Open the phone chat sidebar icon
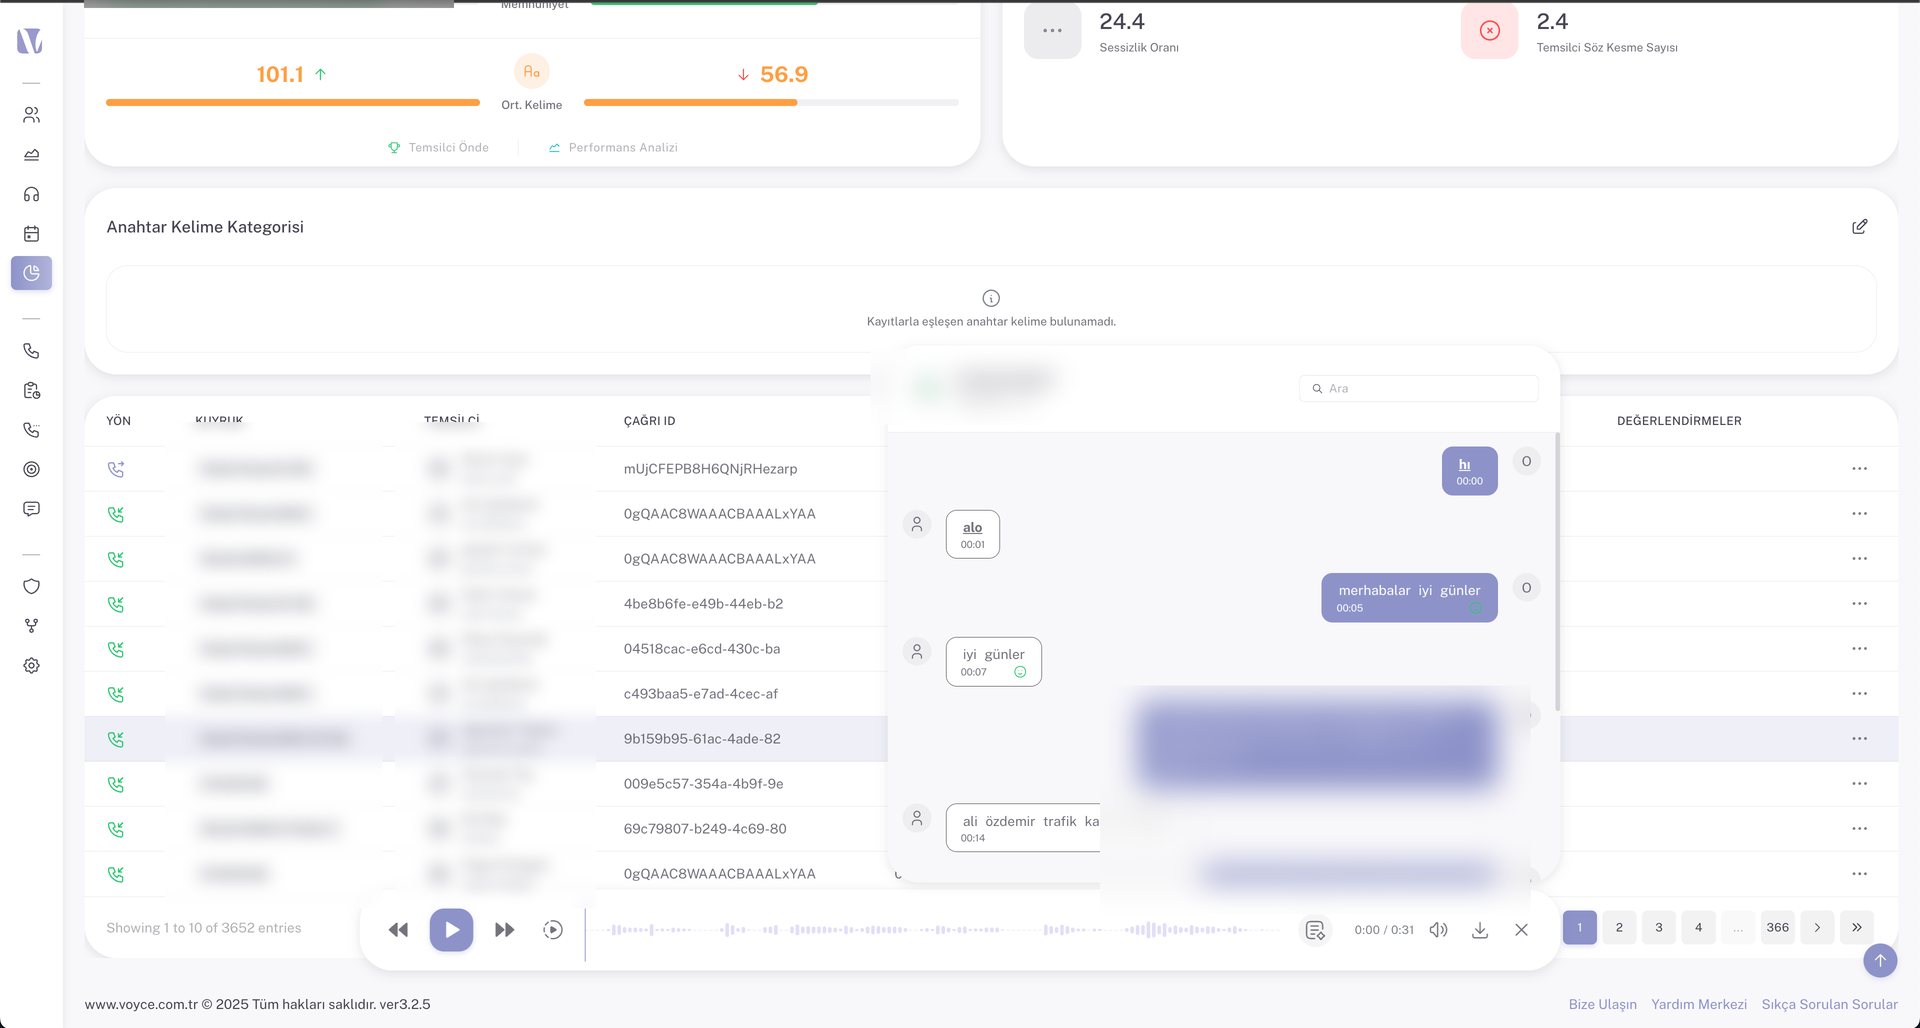The image size is (1920, 1028). click(31, 430)
